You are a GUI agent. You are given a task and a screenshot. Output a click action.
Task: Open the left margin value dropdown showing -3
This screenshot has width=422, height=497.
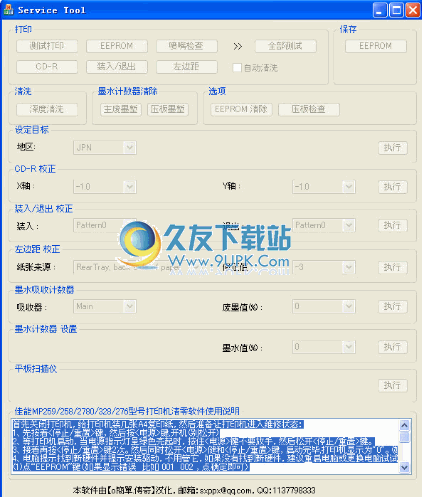coord(324,267)
